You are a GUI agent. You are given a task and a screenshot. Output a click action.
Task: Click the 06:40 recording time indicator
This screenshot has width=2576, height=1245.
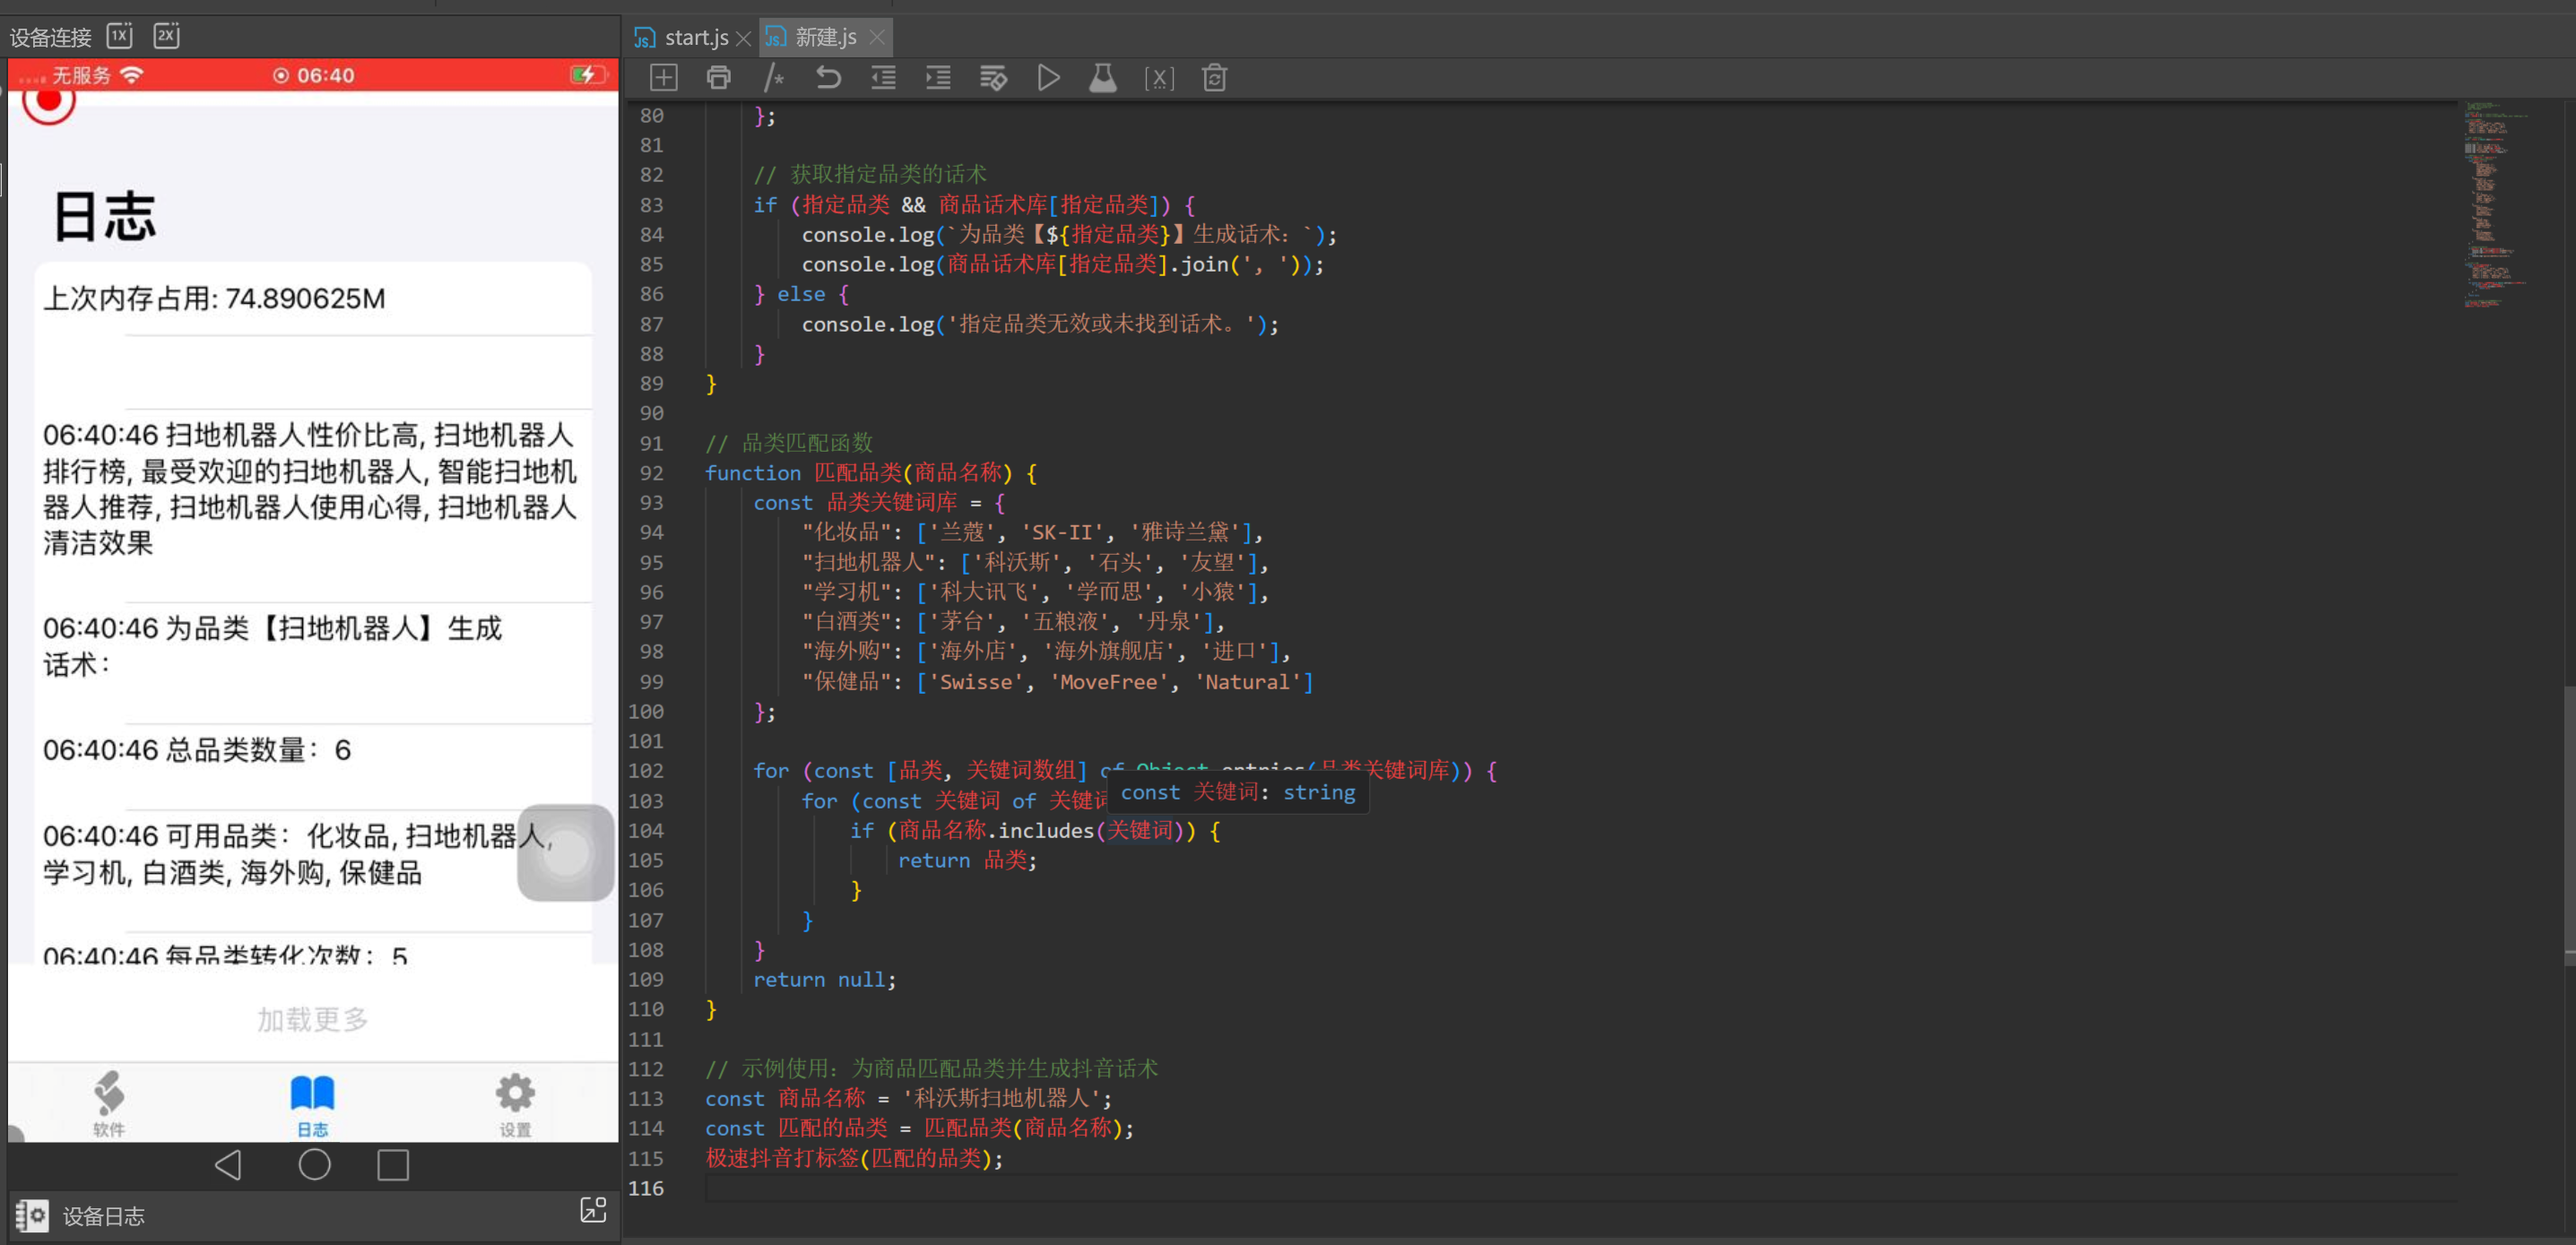click(313, 75)
